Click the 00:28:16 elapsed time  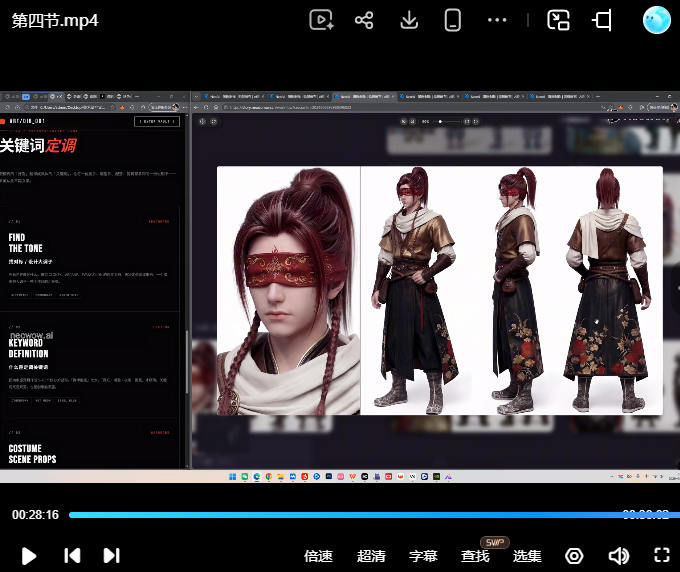click(35, 515)
